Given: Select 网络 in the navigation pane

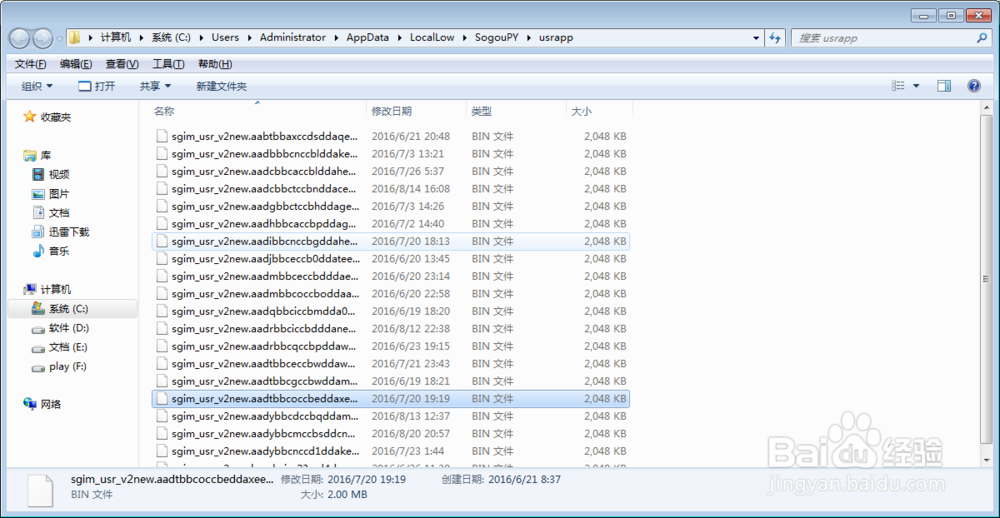Looking at the screenshot, I should 42,404.
